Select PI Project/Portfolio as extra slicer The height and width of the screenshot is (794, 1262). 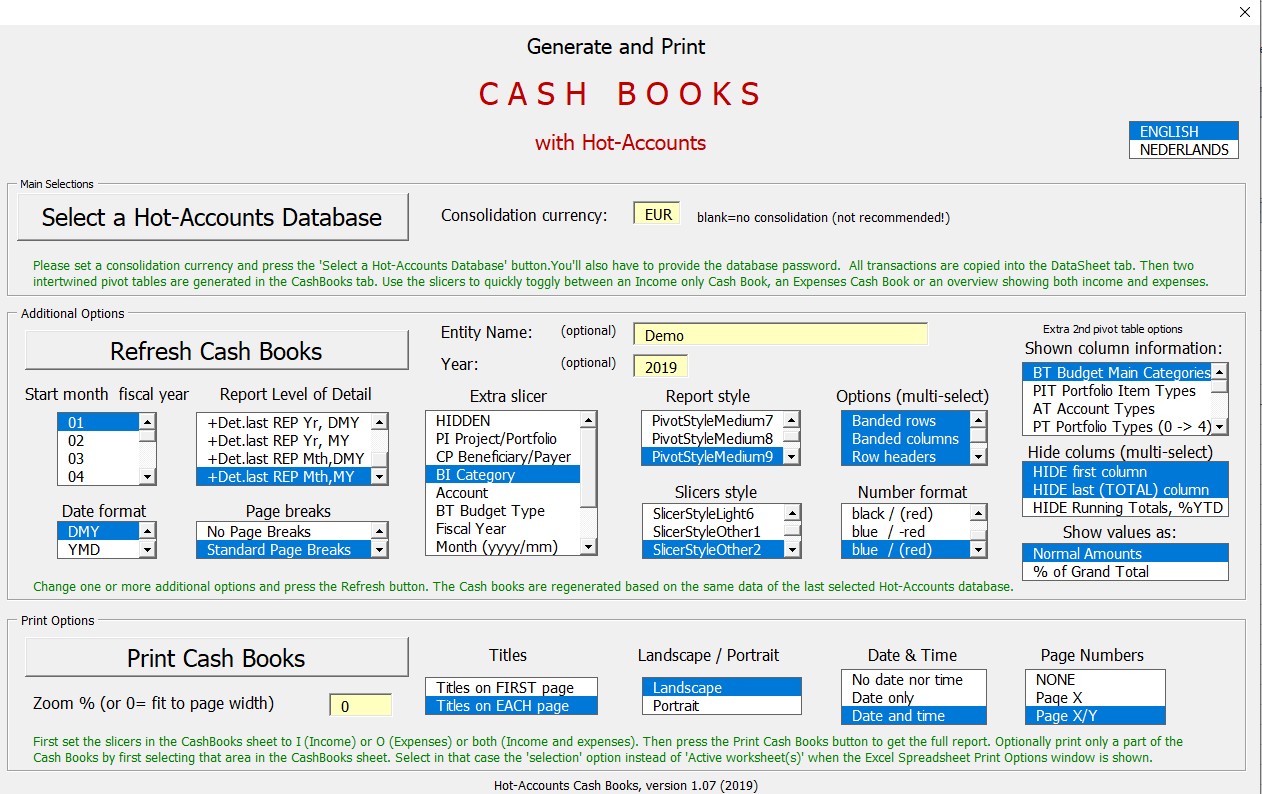503,439
